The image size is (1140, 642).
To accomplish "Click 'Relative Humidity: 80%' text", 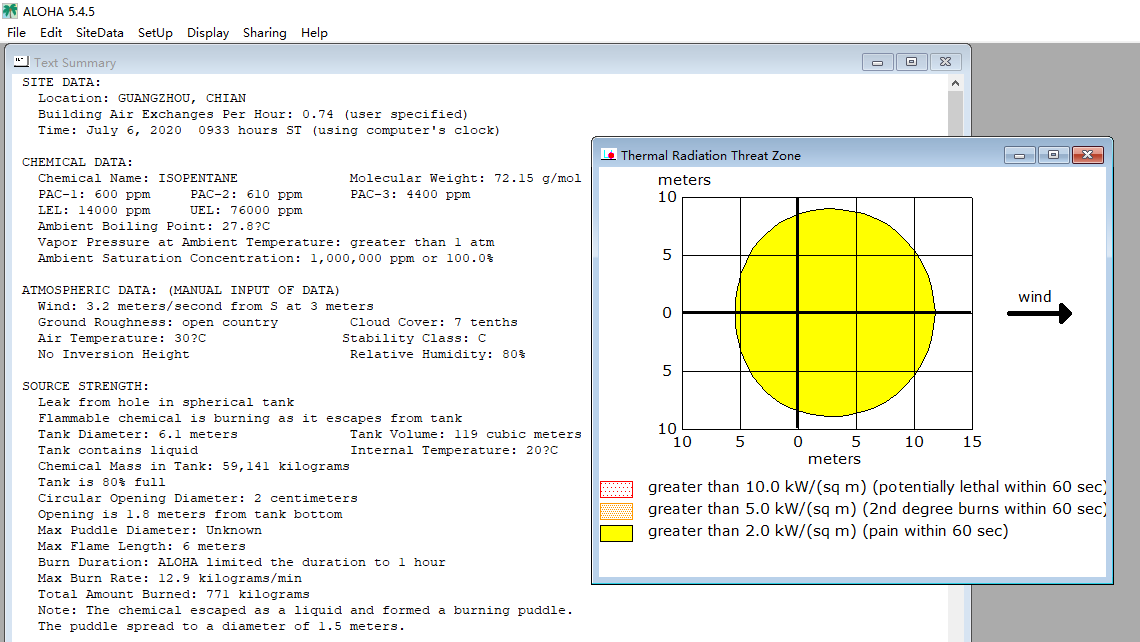I will [438, 354].
